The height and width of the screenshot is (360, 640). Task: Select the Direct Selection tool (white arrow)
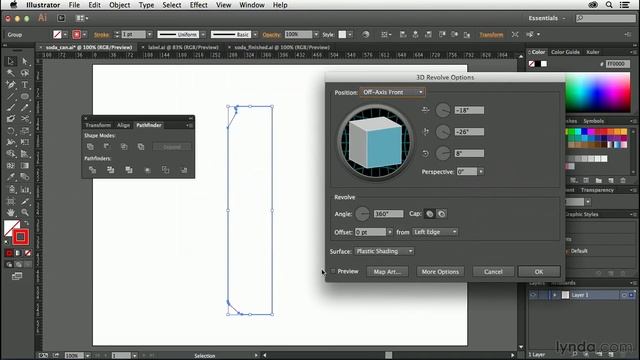coord(25,61)
